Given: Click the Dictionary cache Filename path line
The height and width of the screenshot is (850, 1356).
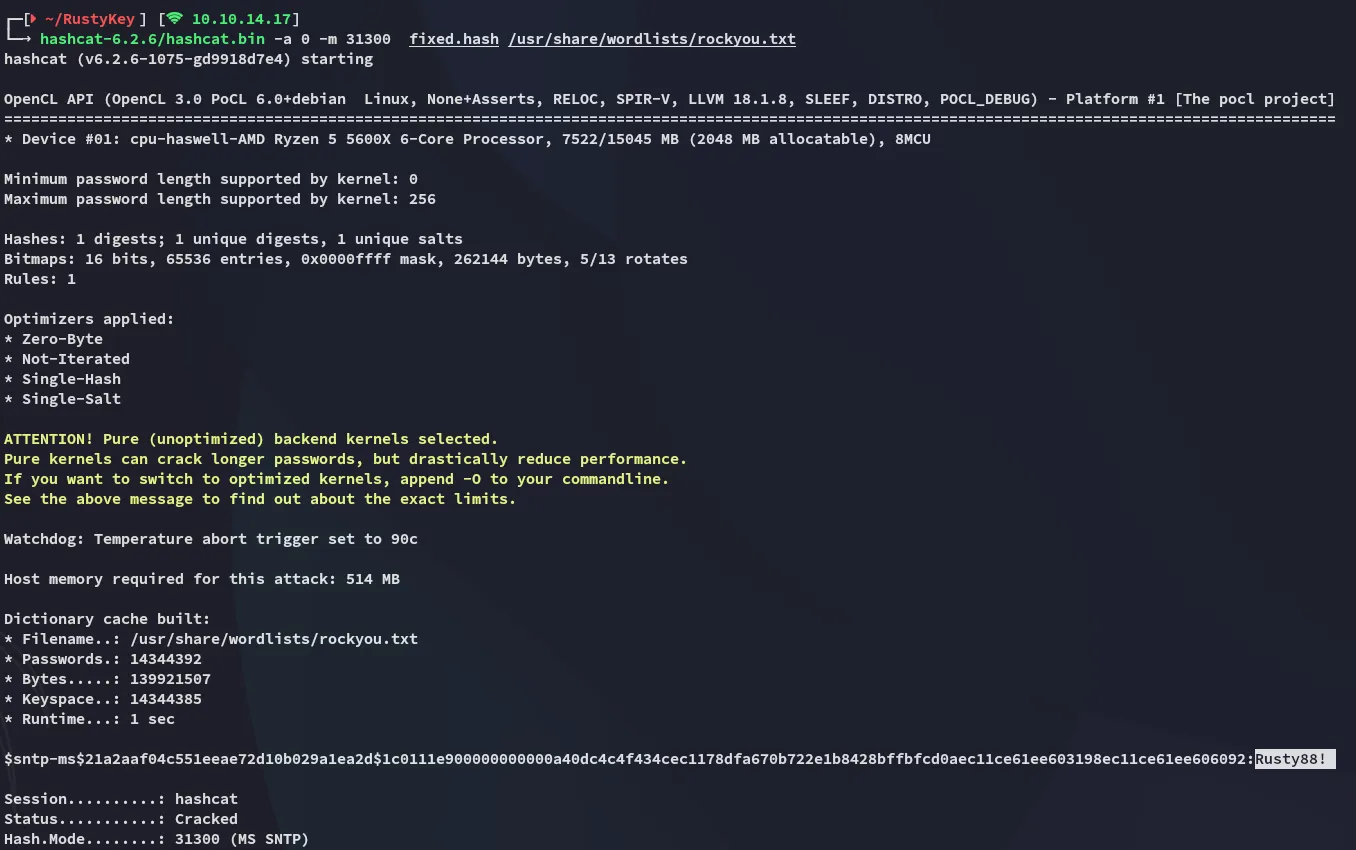Looking at the screenshot, I should (x=211, y=639).
